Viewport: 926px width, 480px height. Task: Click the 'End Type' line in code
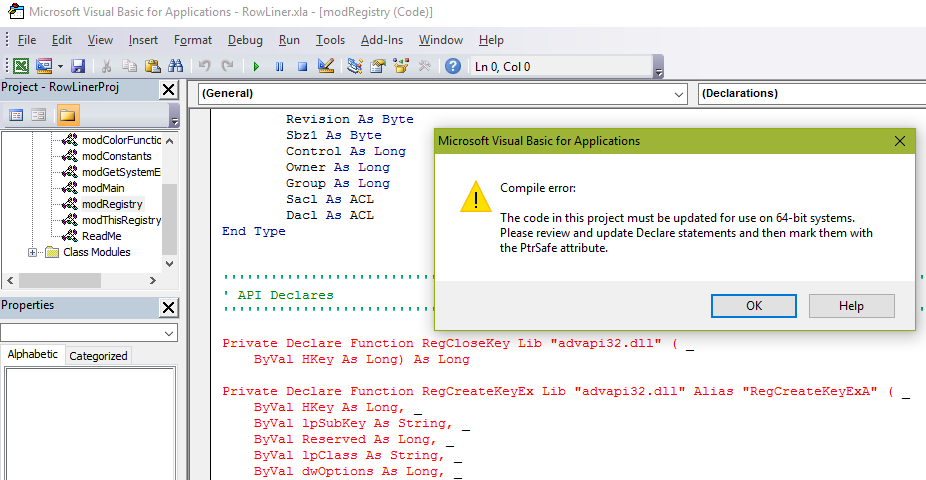(254, 231)
